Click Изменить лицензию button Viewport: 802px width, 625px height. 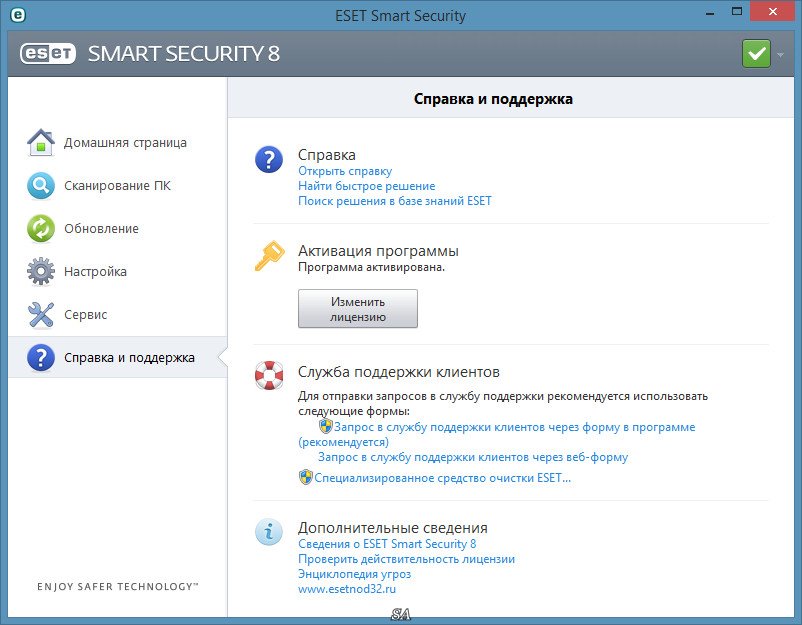(358, 308)
